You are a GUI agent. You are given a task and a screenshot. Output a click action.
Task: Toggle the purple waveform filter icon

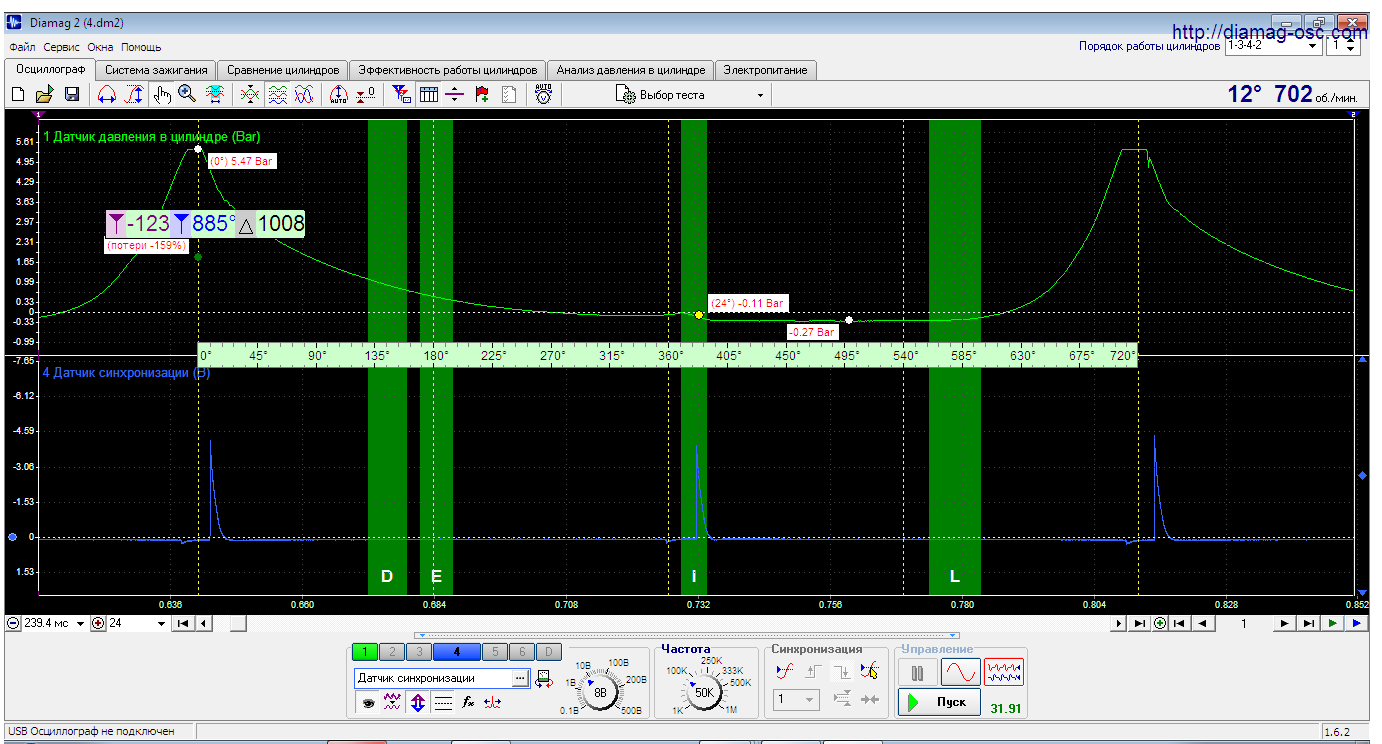tap(392, 703)
